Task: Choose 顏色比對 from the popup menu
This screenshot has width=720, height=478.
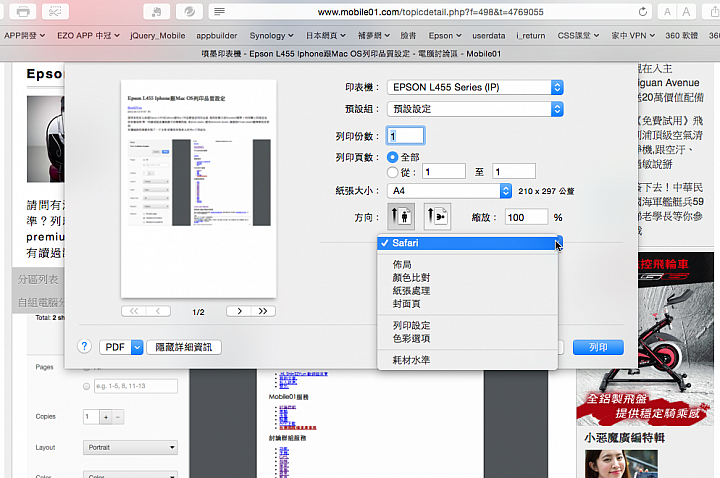Action: [x=467, y=277]
